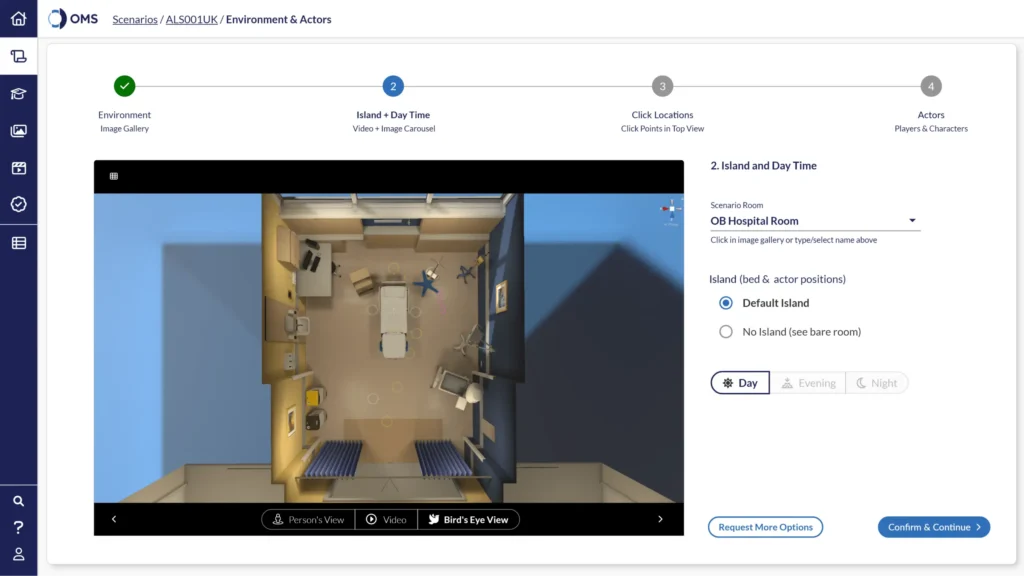Open the checklist clipboard sidebar icon
1024x576 pixels.
tap(18, 204)
